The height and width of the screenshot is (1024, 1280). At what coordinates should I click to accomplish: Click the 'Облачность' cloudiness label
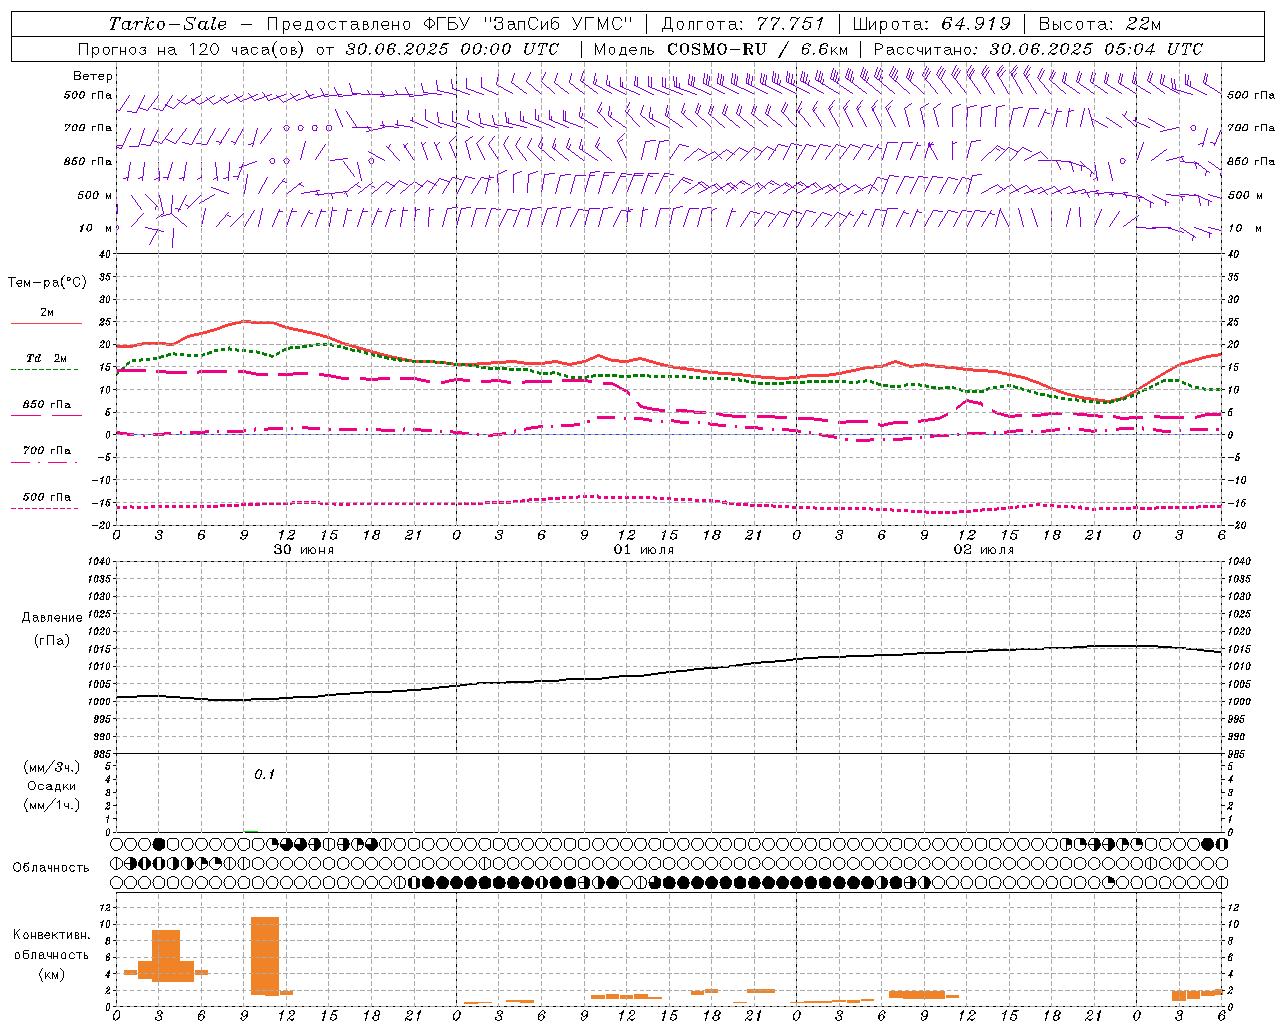click(x=51, y=867)
